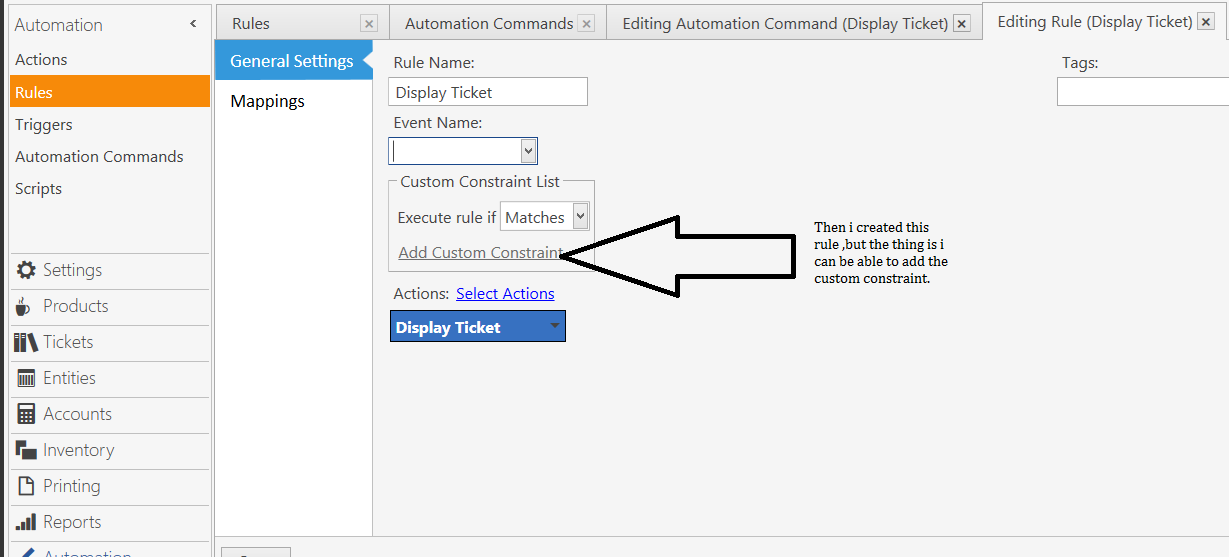
Task: Click the Printing page icon
Action: tap(26, 486)
